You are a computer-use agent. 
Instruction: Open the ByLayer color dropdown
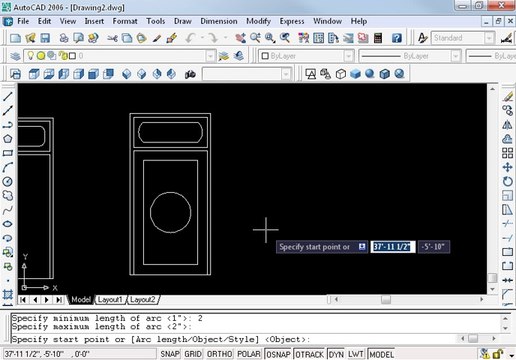point(348,56)
